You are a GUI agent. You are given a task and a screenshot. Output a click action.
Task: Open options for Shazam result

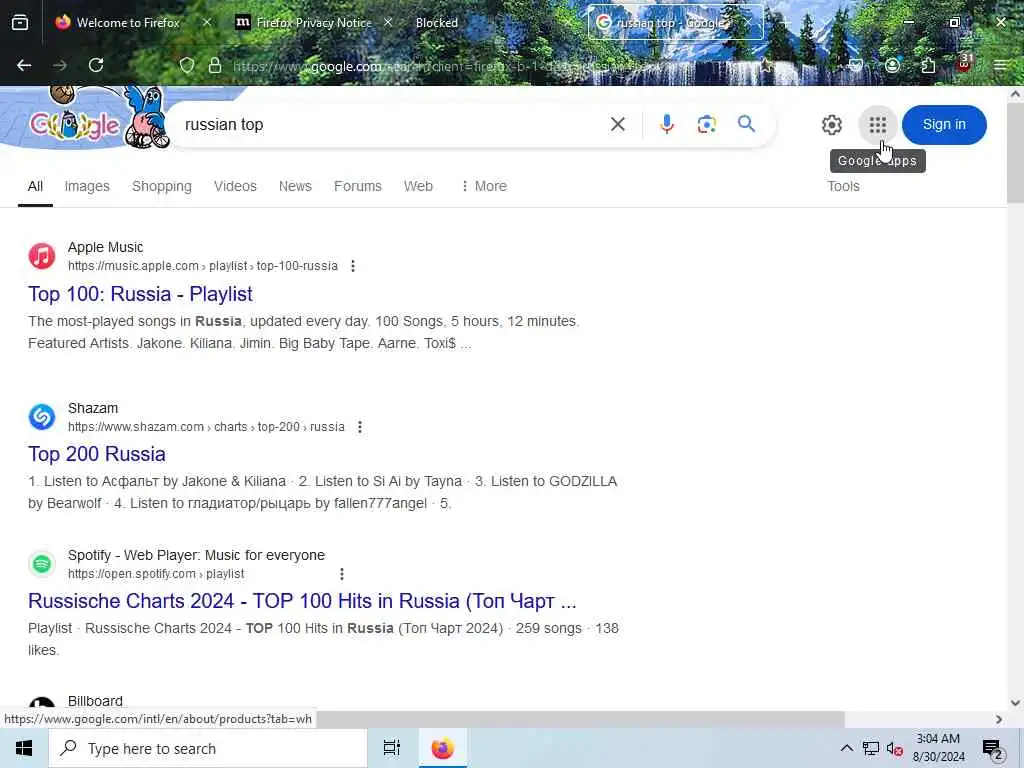pos(360,427)
